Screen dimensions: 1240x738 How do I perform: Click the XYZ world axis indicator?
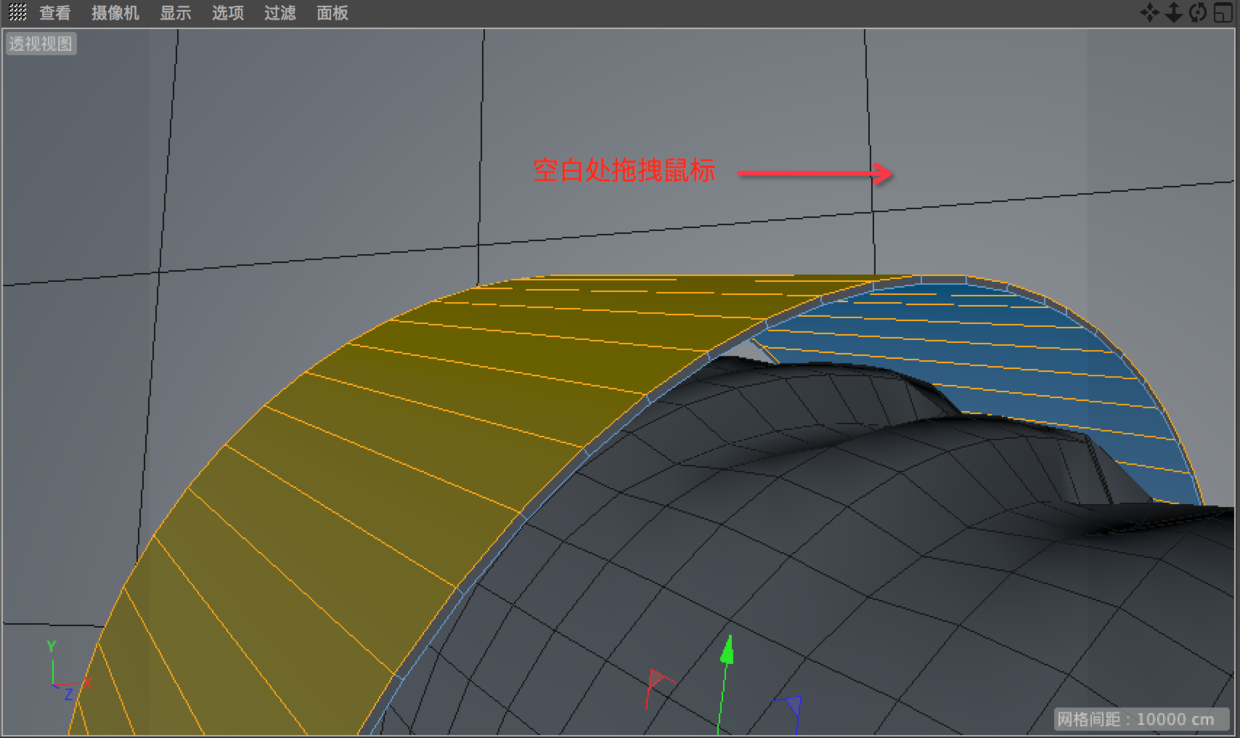pyautogui.click(x=68, y=671)
